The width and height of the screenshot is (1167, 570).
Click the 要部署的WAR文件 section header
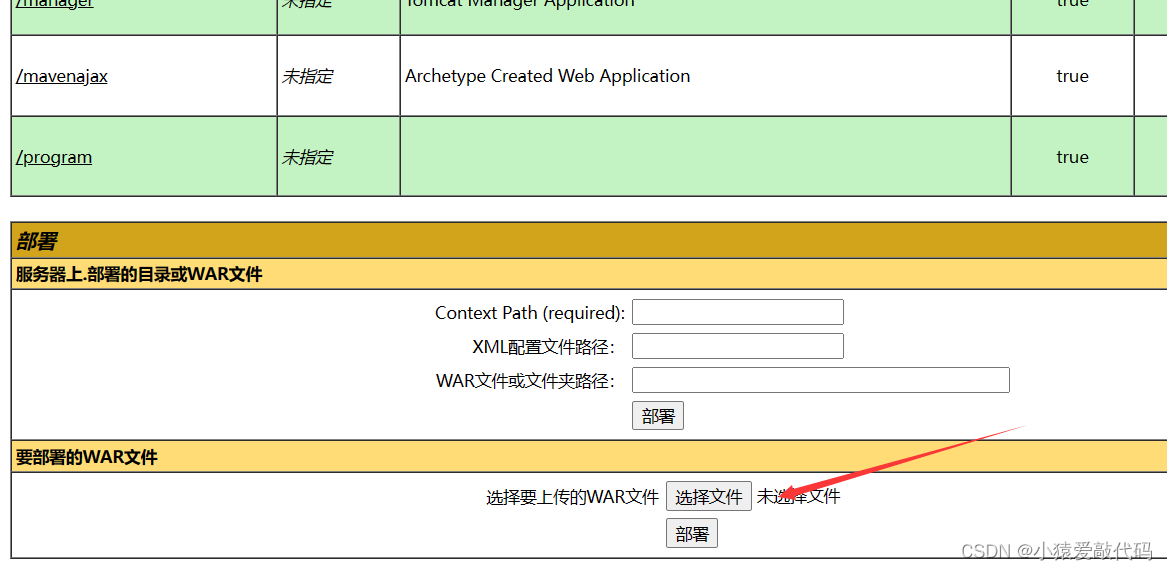coord(86,457)
